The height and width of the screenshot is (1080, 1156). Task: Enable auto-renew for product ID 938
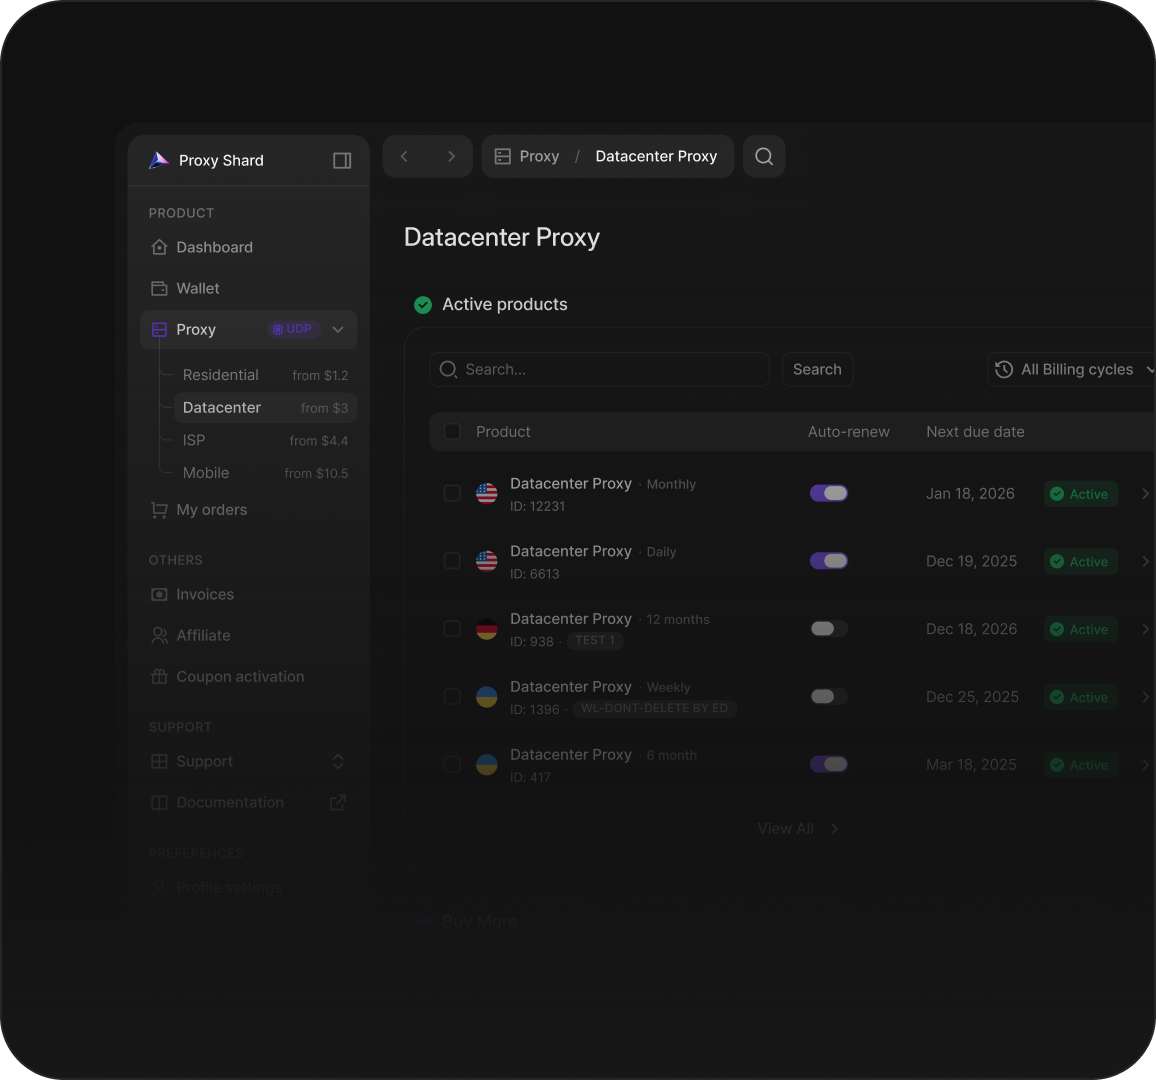pos(828,628)
